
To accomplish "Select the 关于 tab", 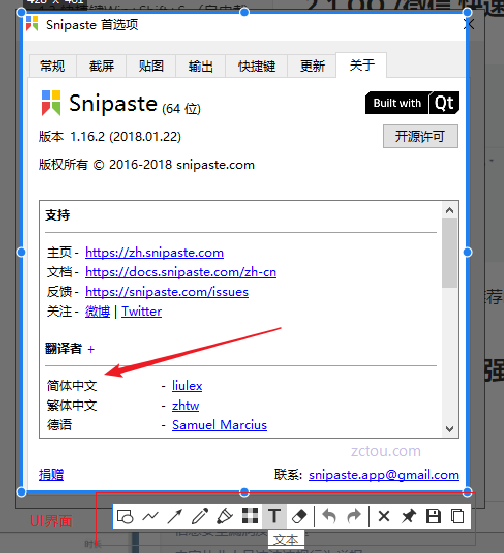I will pyautogui.click(x=362, y=65).
